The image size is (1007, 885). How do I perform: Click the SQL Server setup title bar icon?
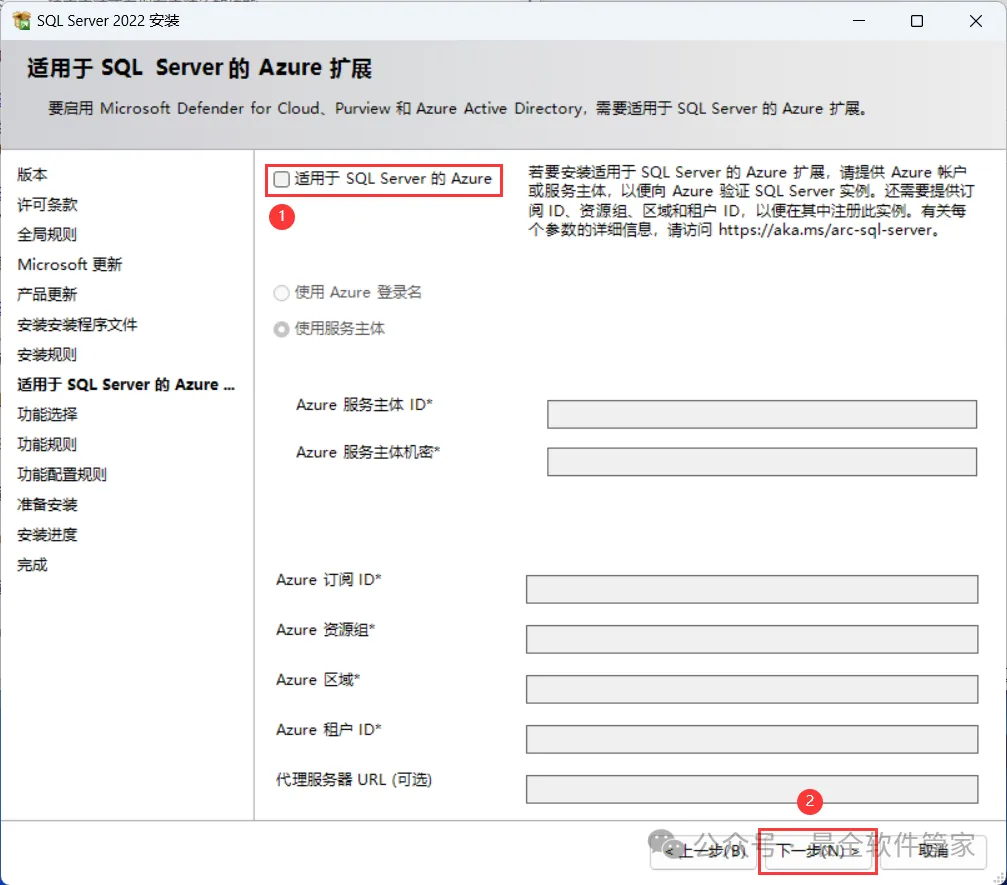[x=21, y=21]
